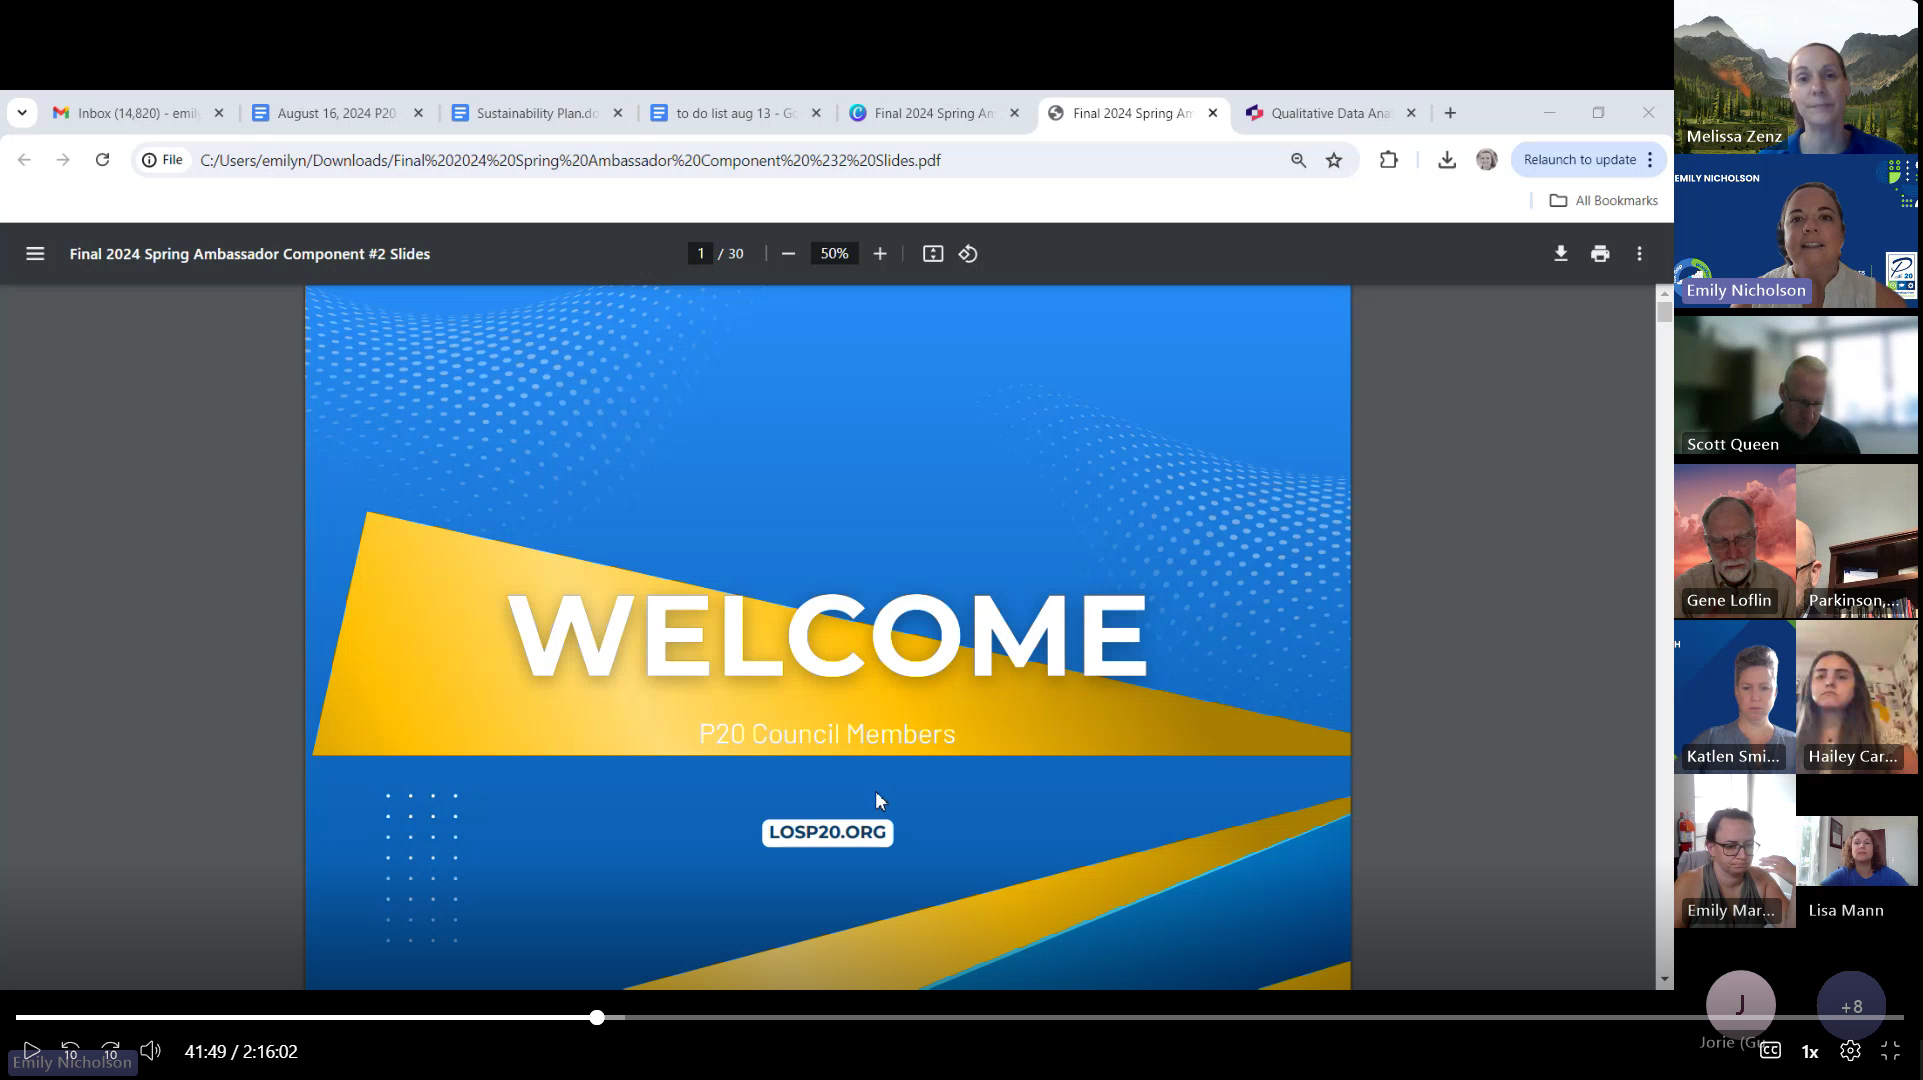Viewport: 1923px width, 1080px height.
Task: Expand the tab search dropdown arrow
Action: click(x=22, y=113)
